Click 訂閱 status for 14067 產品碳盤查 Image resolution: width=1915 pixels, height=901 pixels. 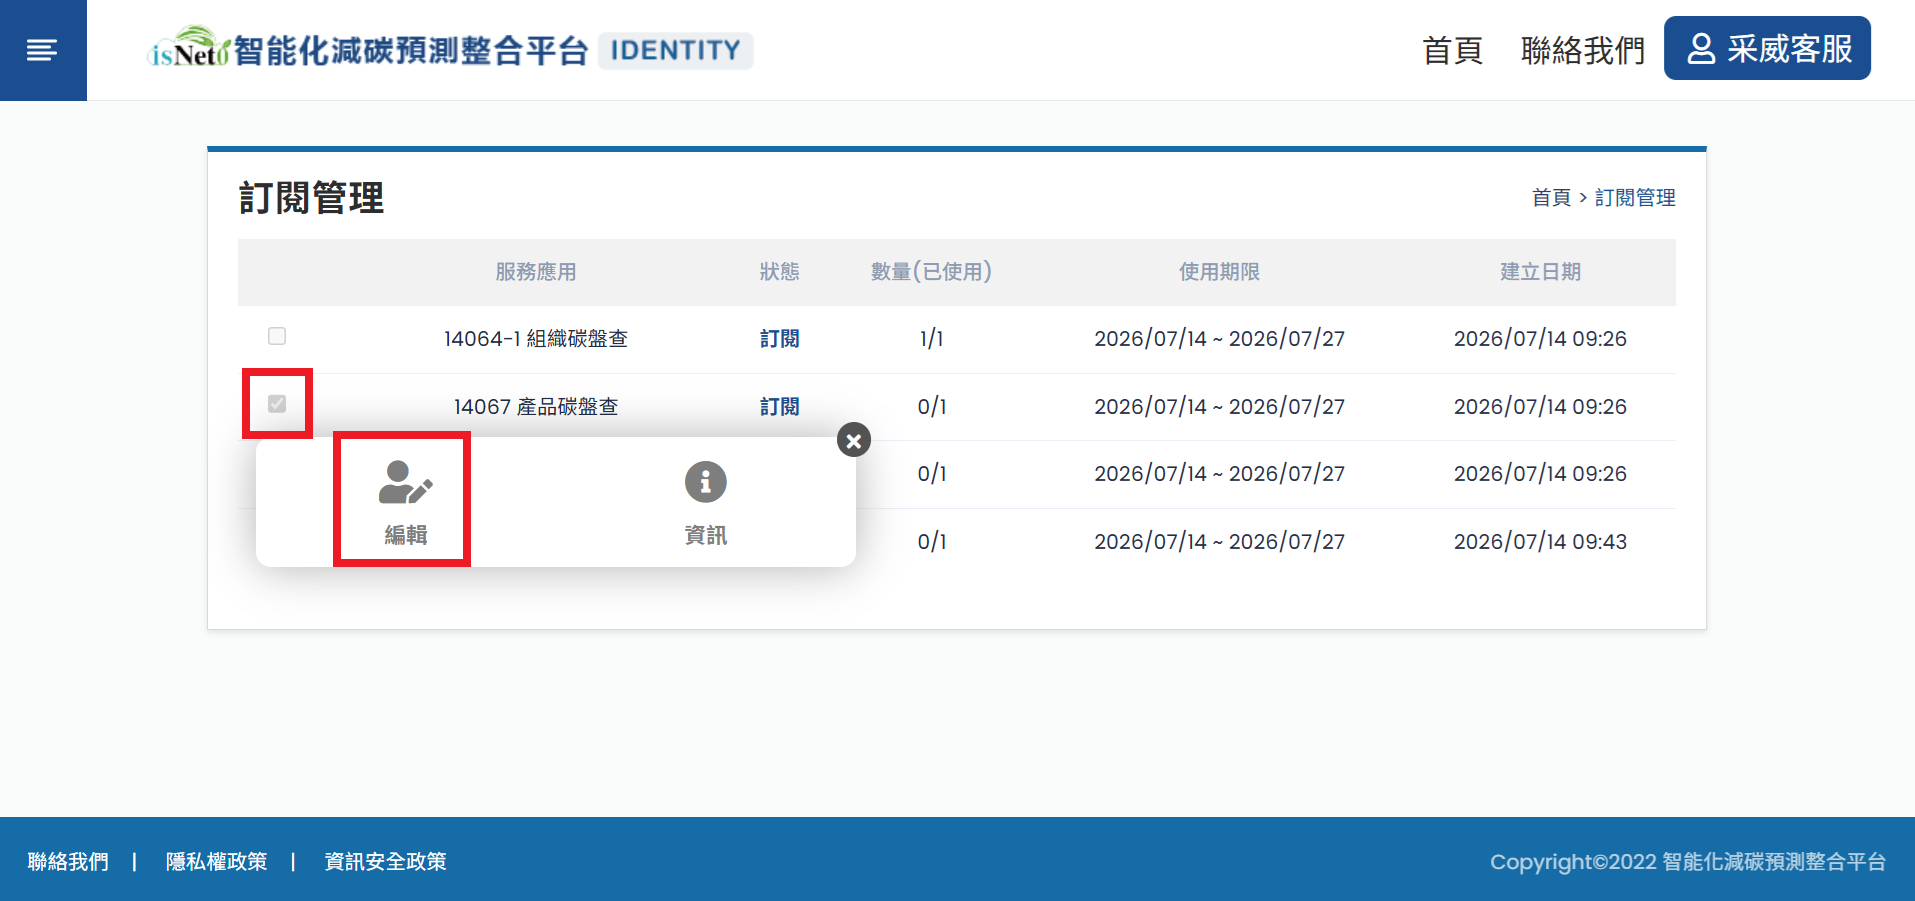pyautogui.click(x=779, y=407)
